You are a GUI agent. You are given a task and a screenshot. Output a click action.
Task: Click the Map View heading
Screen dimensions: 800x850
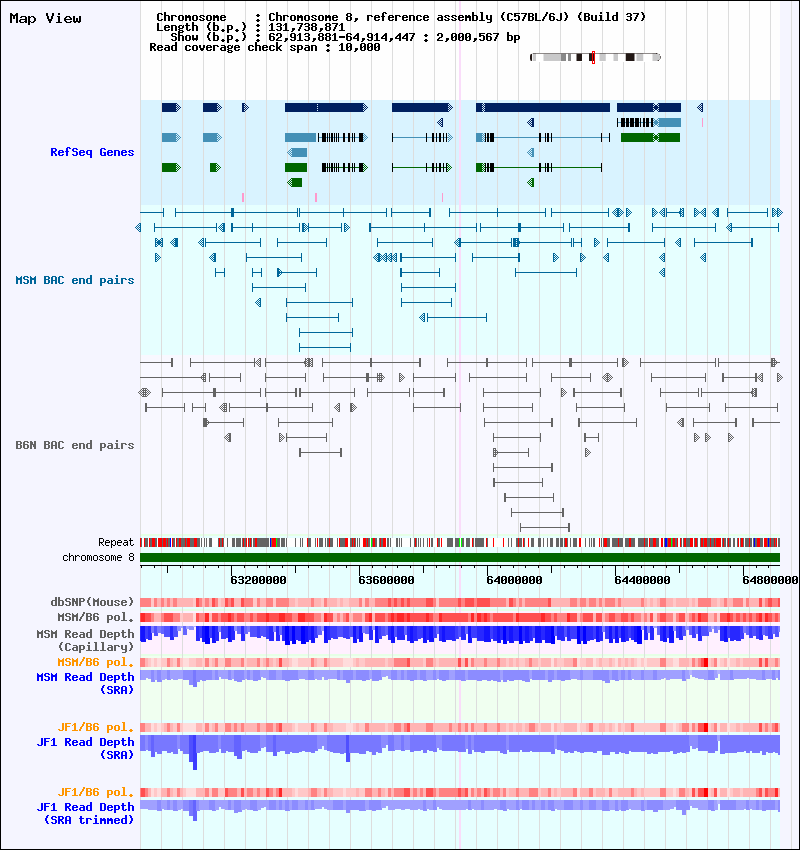46,18
